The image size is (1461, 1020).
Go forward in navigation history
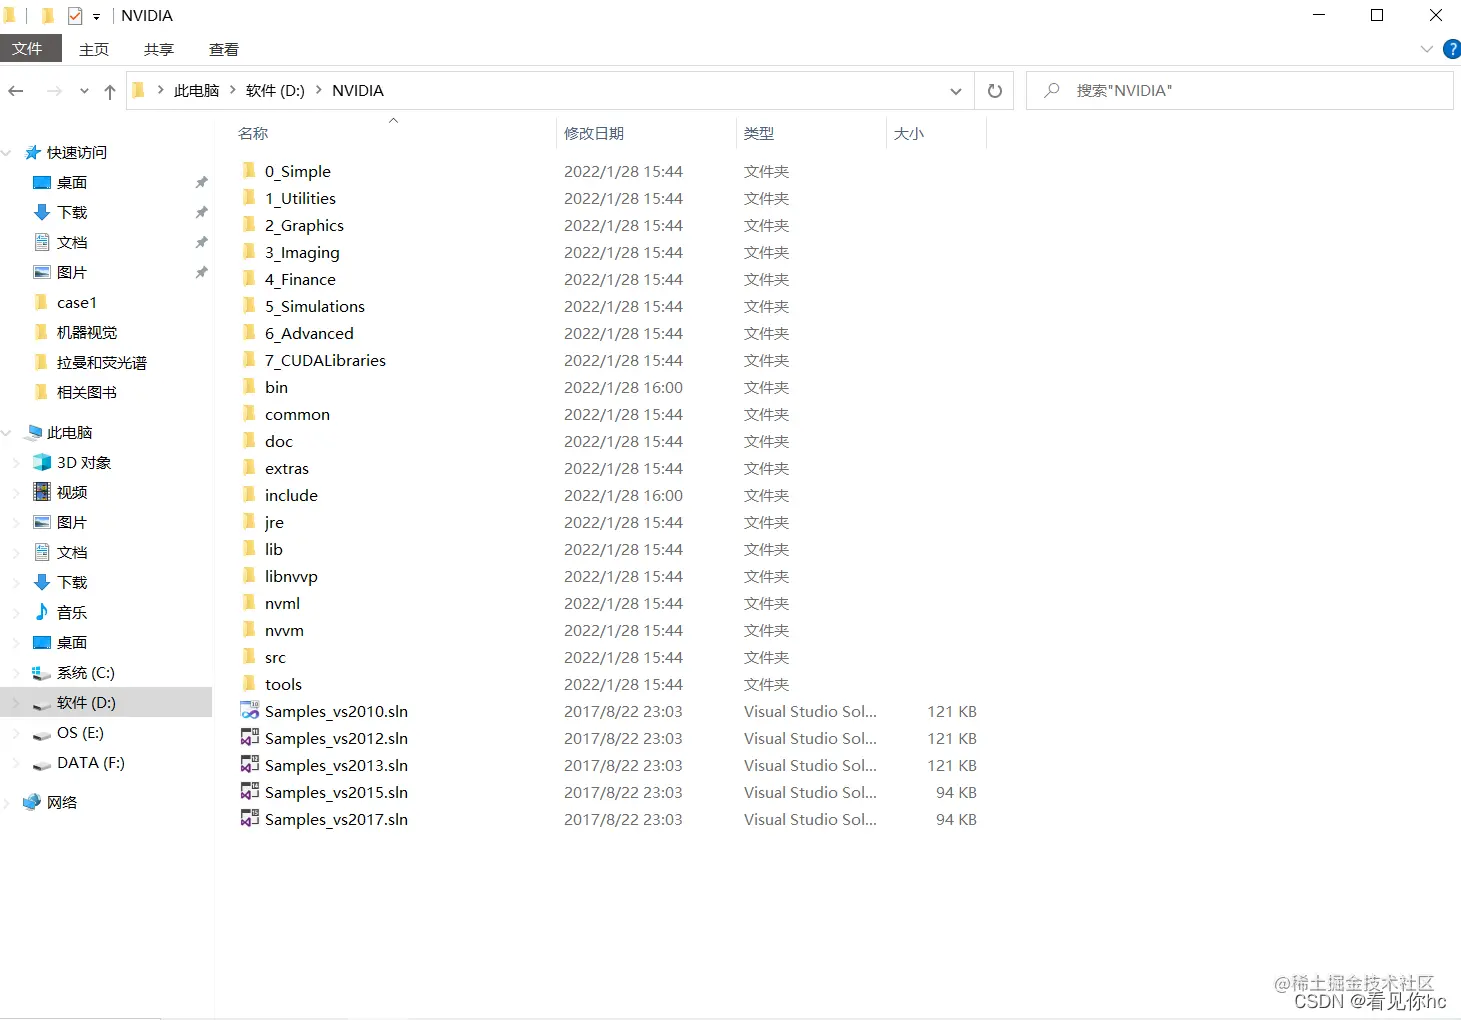click(54, 91)
